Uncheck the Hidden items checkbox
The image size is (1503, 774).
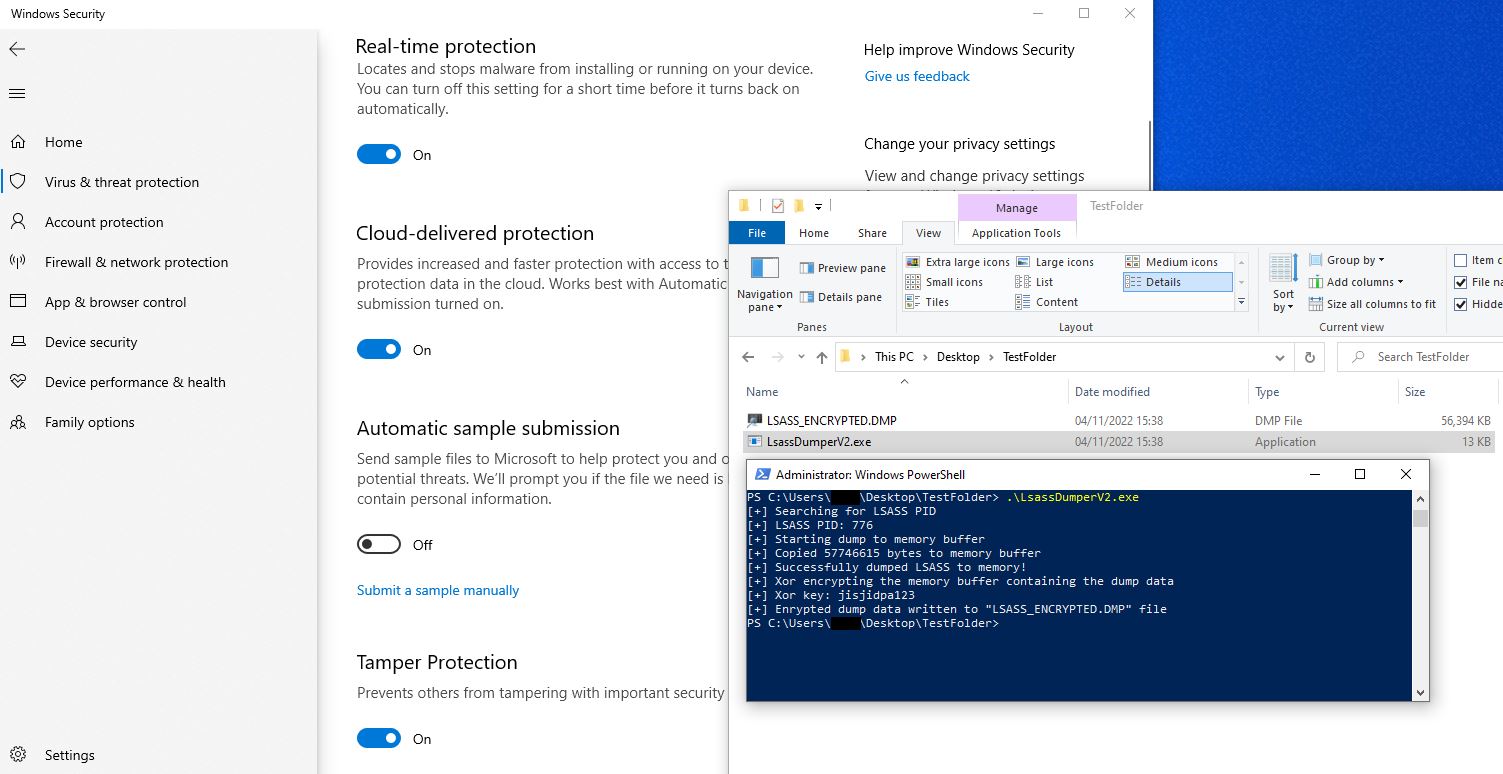coord(1461,304)
